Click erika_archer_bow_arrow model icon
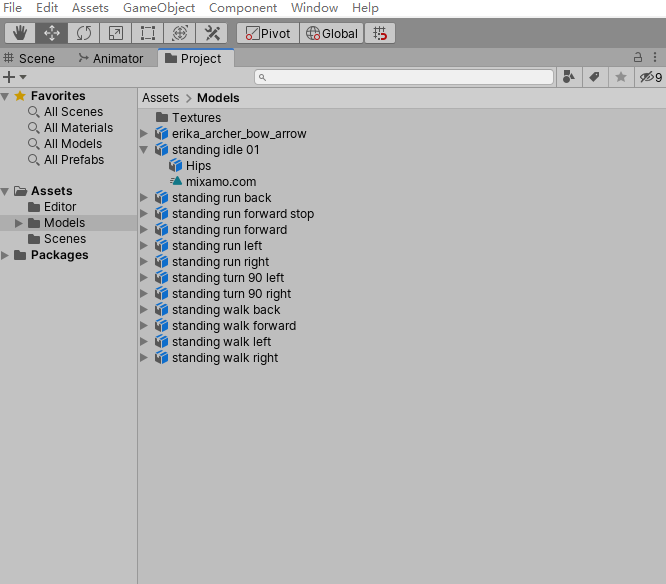Viewport: 666px width, 584px height. (x=161, y=134)
